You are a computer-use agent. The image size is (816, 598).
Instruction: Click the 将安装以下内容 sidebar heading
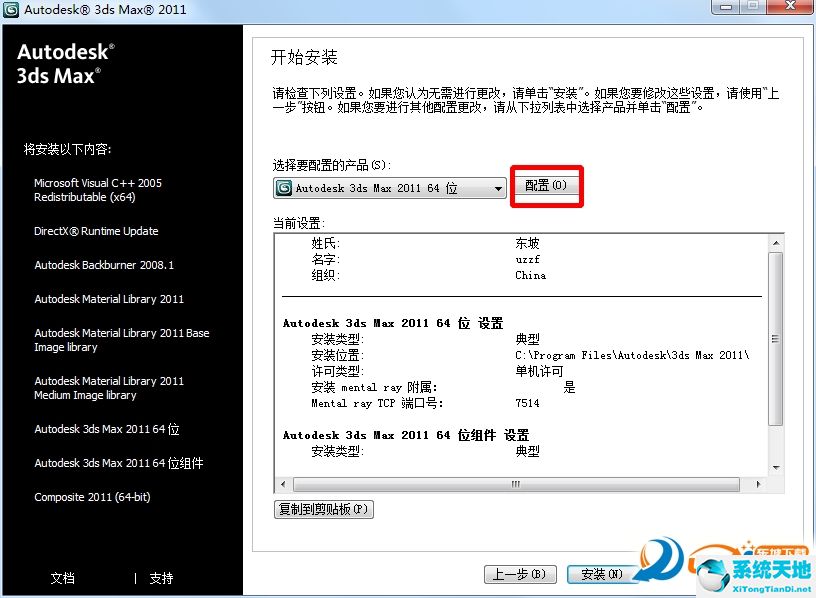pyautogui.click(x=67, y=149)
